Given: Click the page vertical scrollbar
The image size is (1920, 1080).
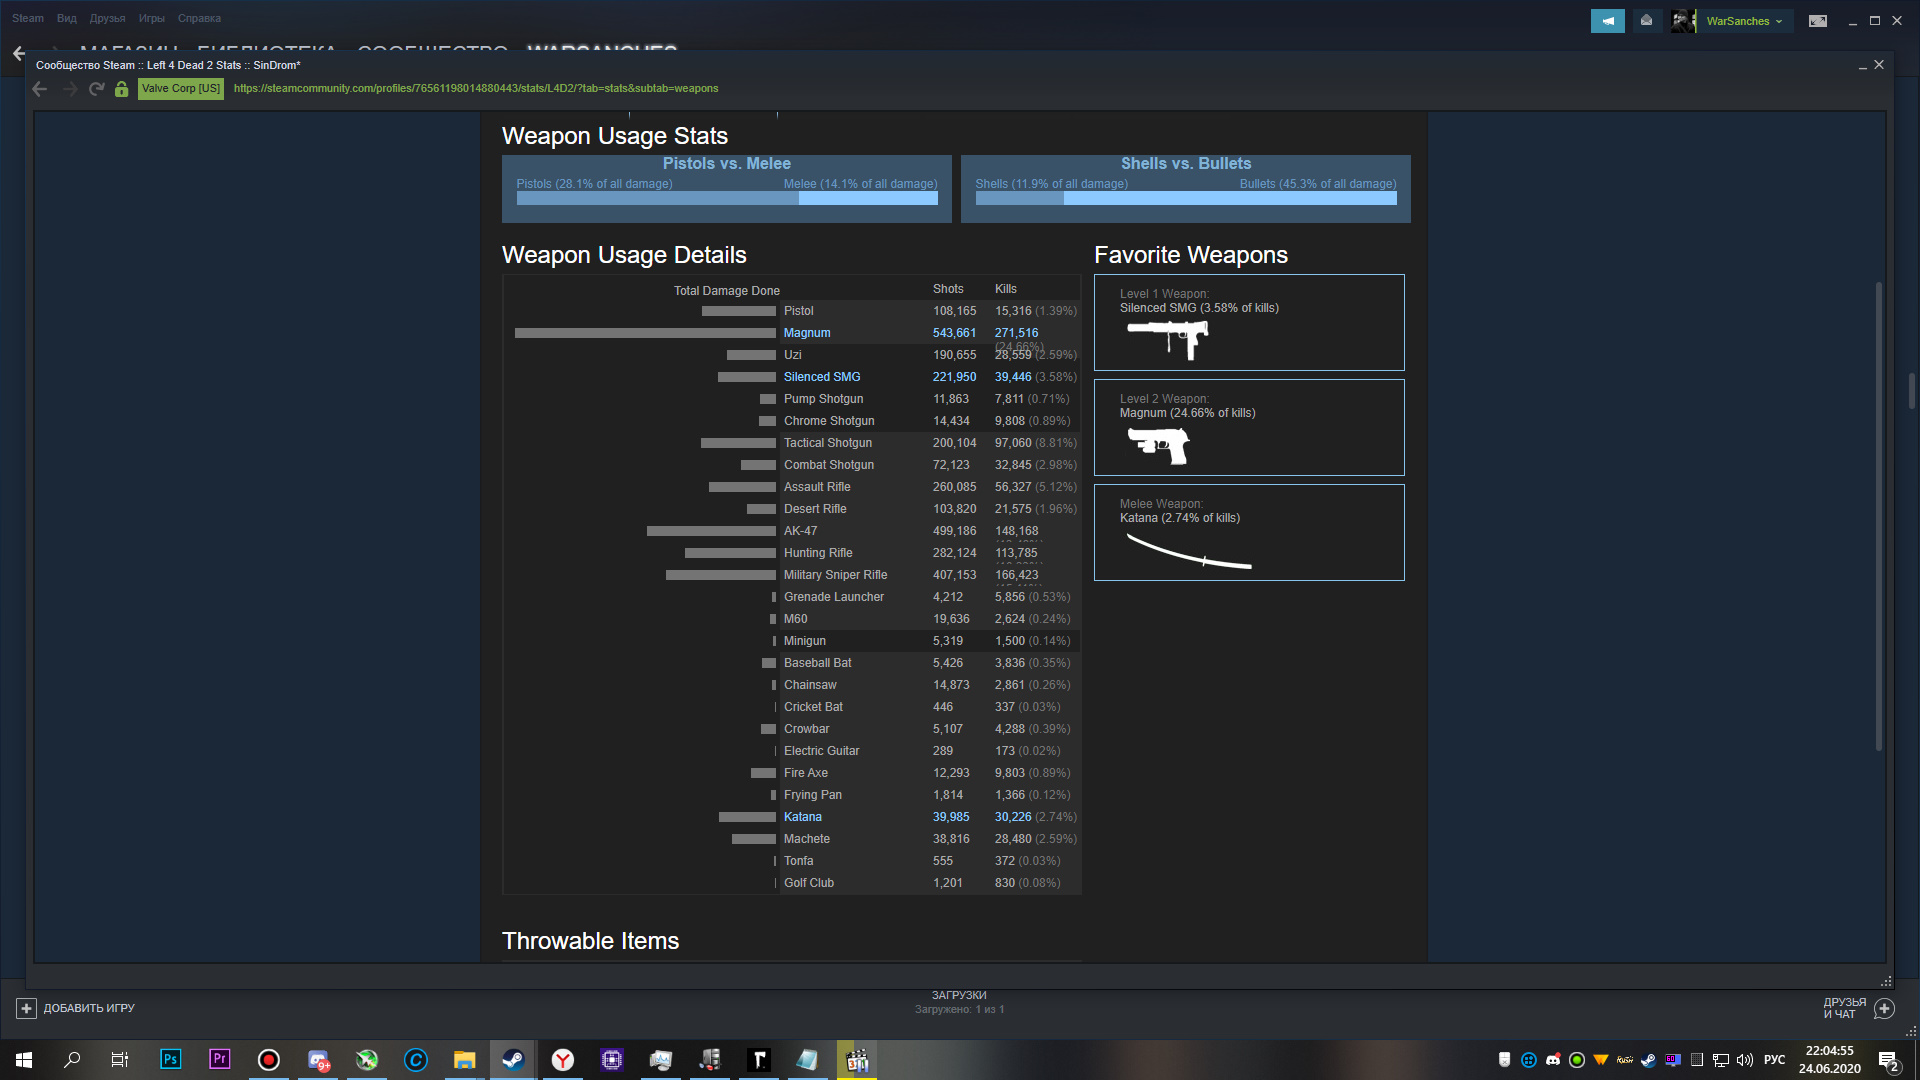Looking at the screenshot, I should coord(1878,515).
